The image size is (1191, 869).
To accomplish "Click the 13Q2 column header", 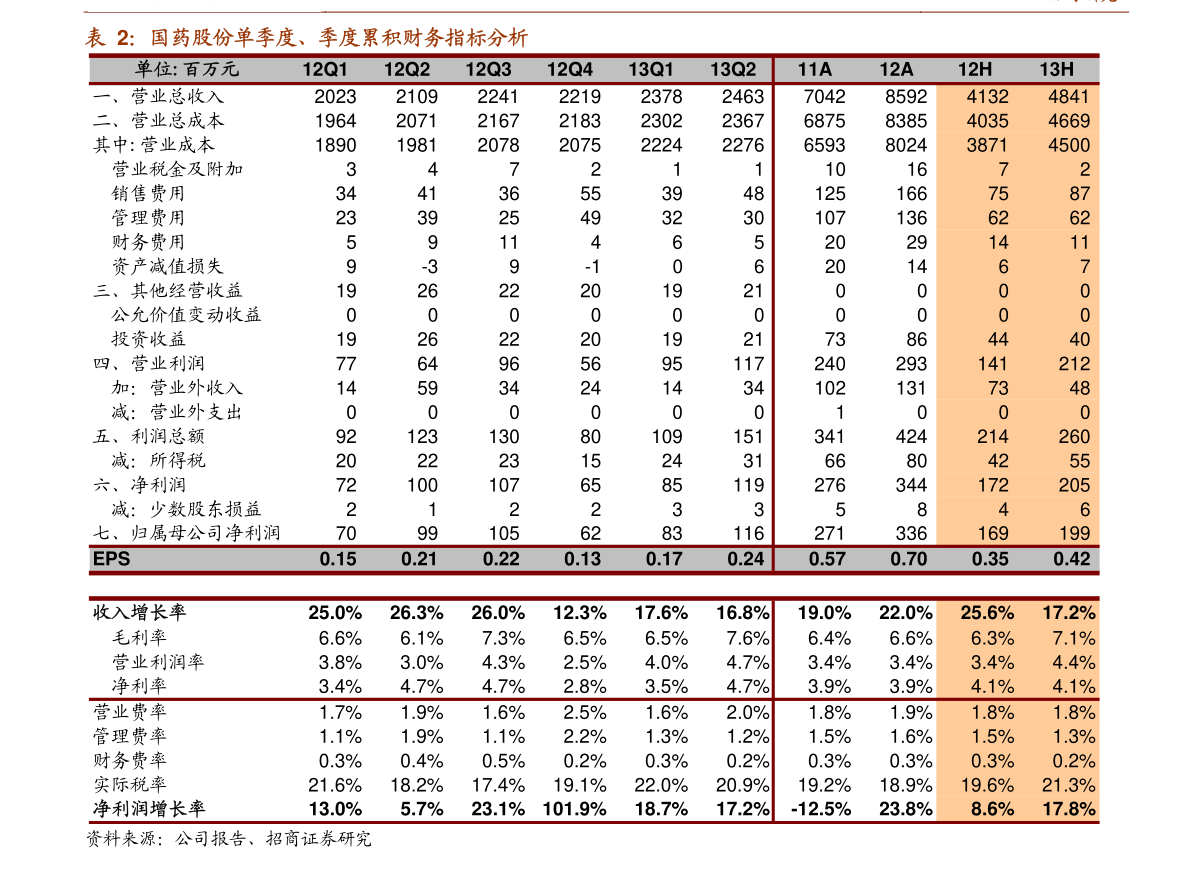I will [x=733, y=69].
